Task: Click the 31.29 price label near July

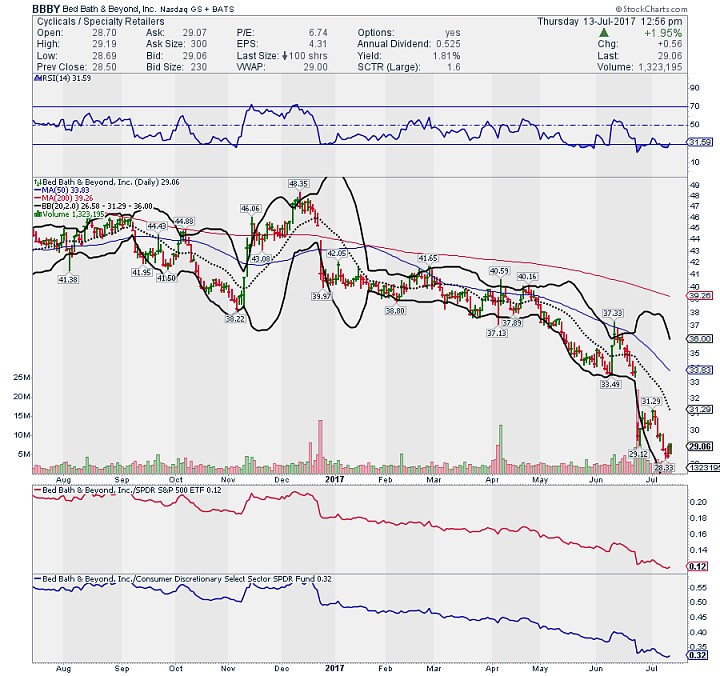Action: click(x=651, y=401)
